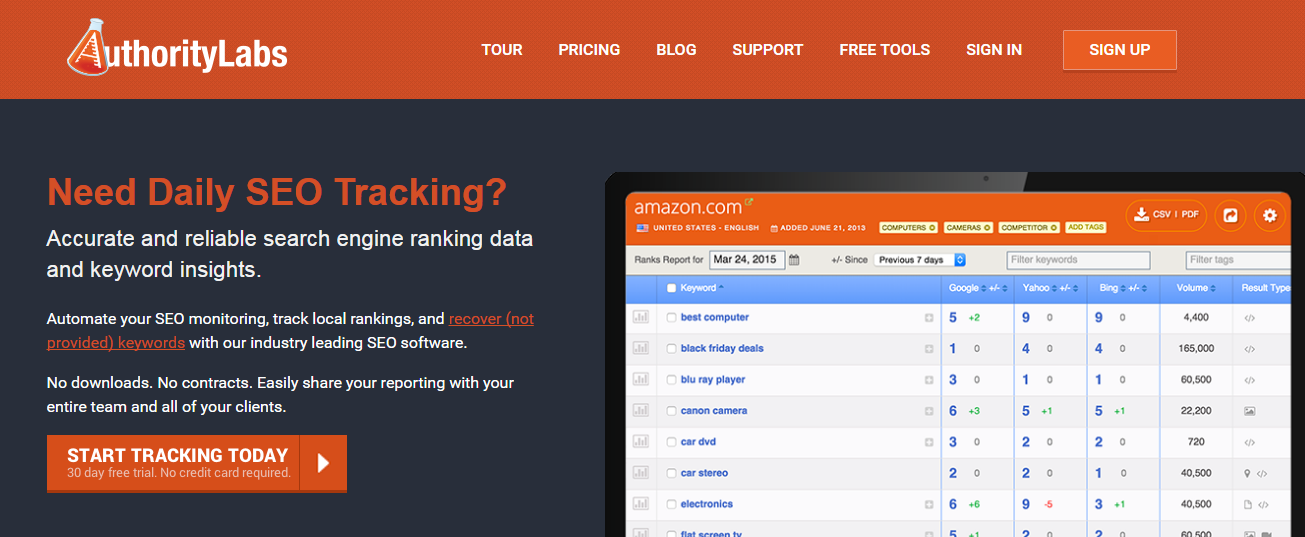
Task: Open the chart icon for black friday deals
Action: (x=641, y=348)
